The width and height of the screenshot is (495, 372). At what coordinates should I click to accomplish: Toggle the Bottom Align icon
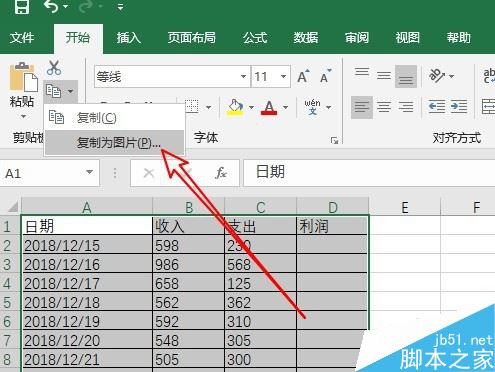(x=406, y=76)
